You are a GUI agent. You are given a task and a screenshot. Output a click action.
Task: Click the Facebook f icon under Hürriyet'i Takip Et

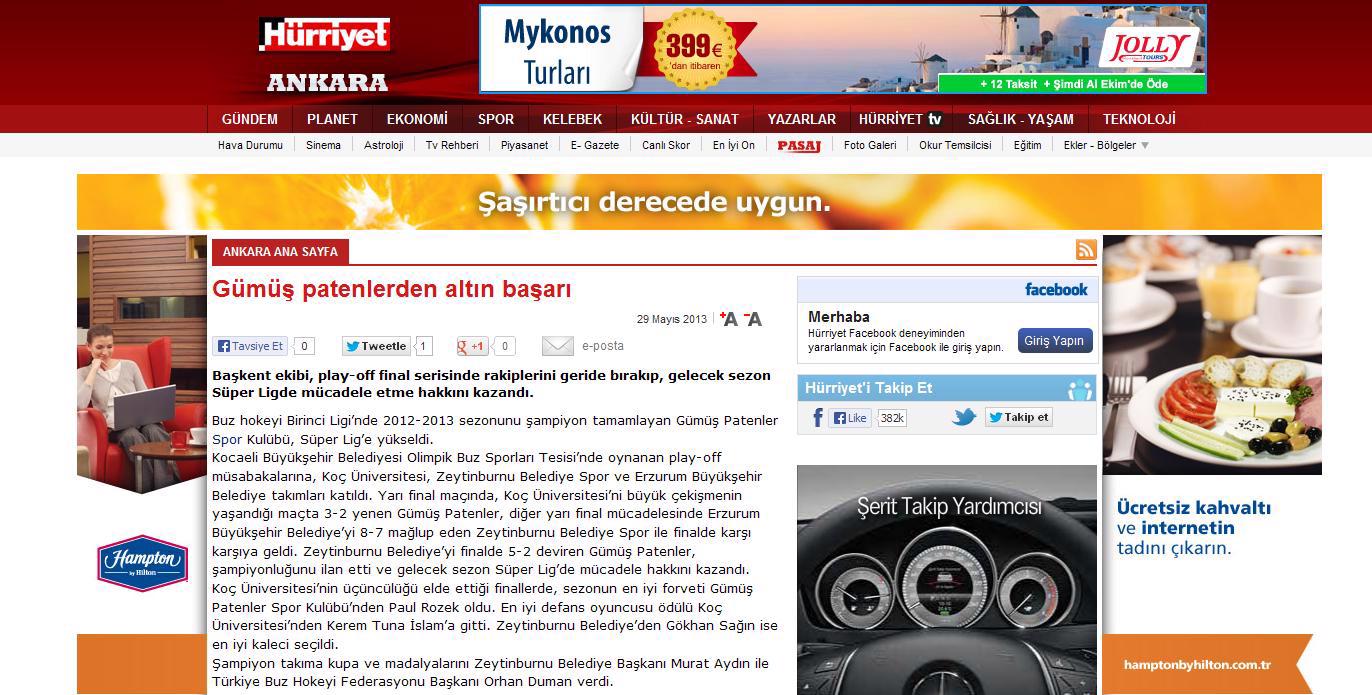817,418
